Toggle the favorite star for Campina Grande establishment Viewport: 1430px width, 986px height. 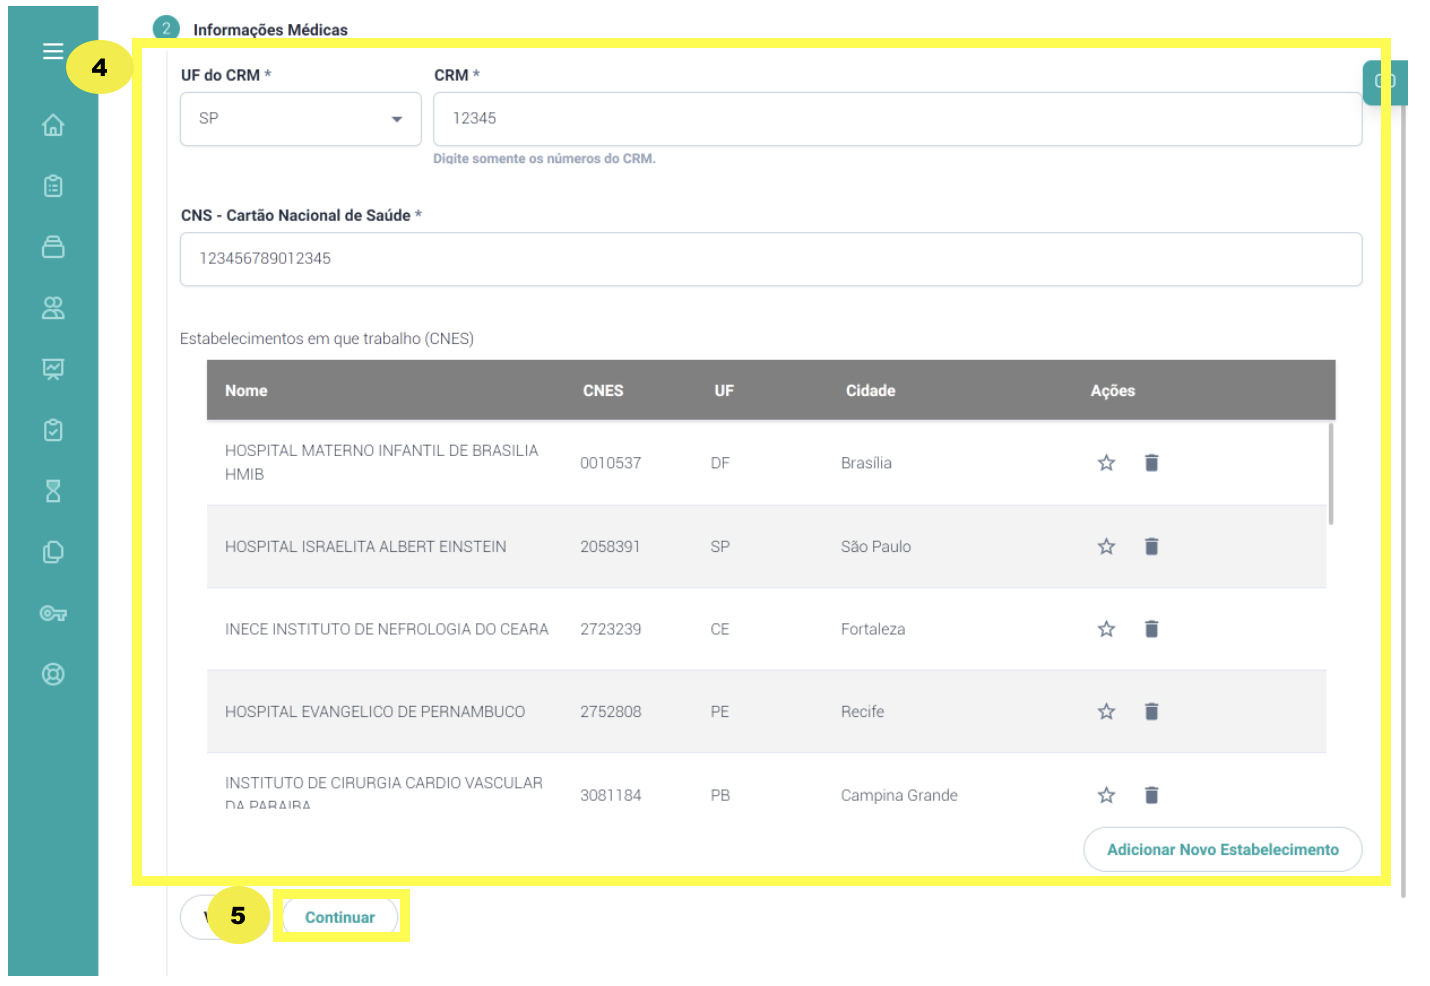[x=1106, y=795]
